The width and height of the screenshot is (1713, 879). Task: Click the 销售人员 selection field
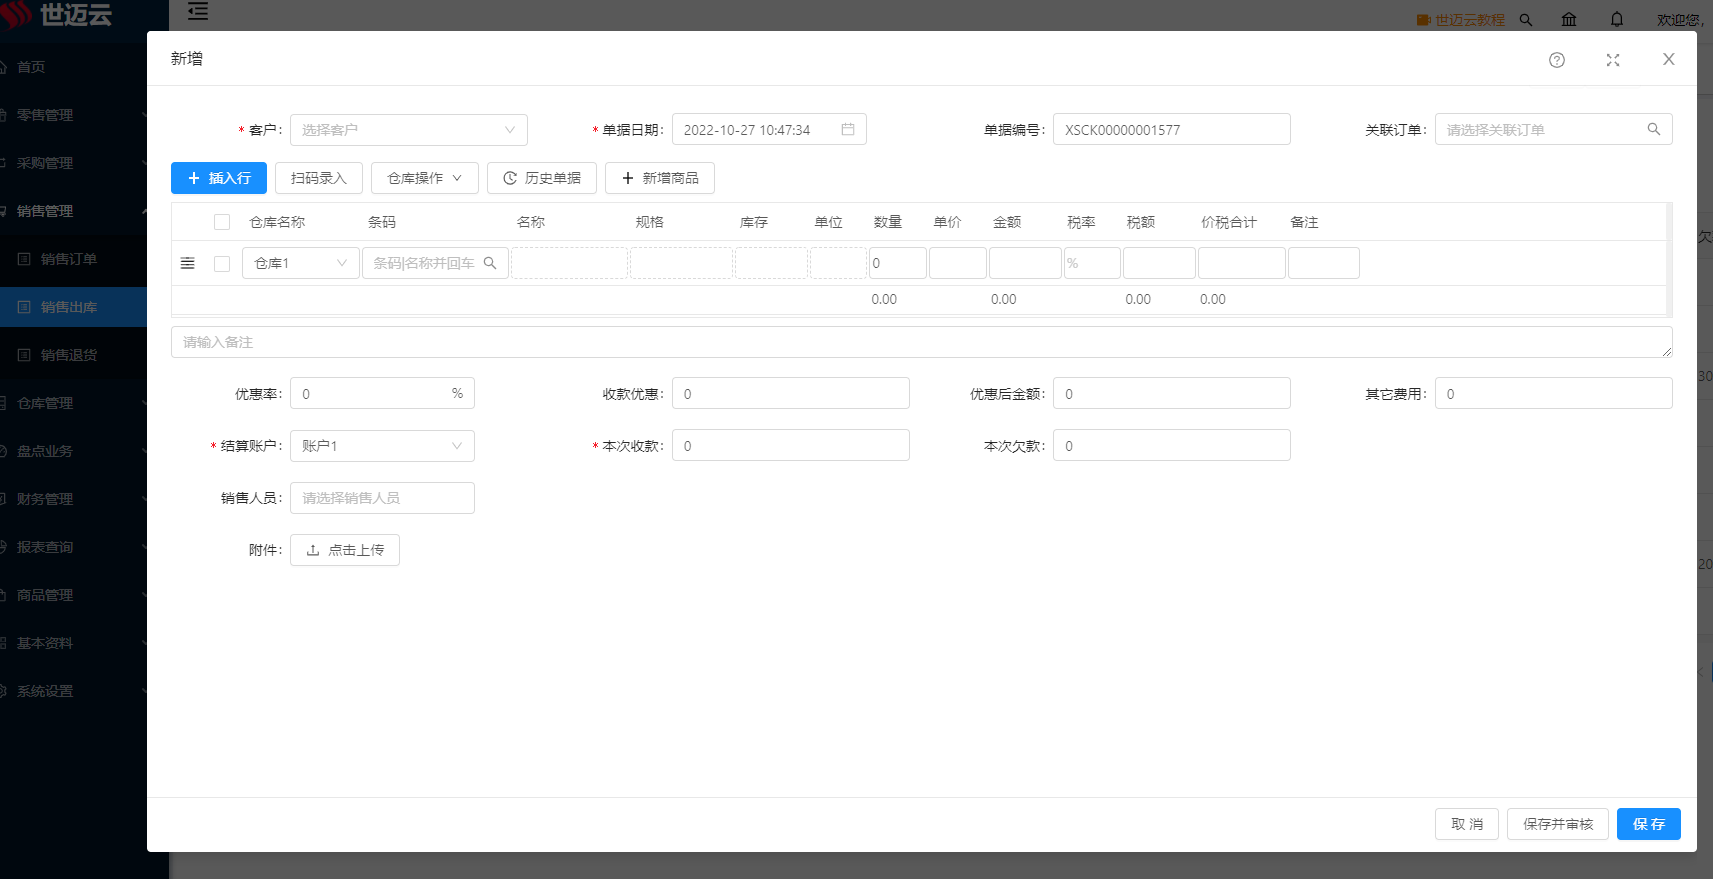(x=382, y=498)
